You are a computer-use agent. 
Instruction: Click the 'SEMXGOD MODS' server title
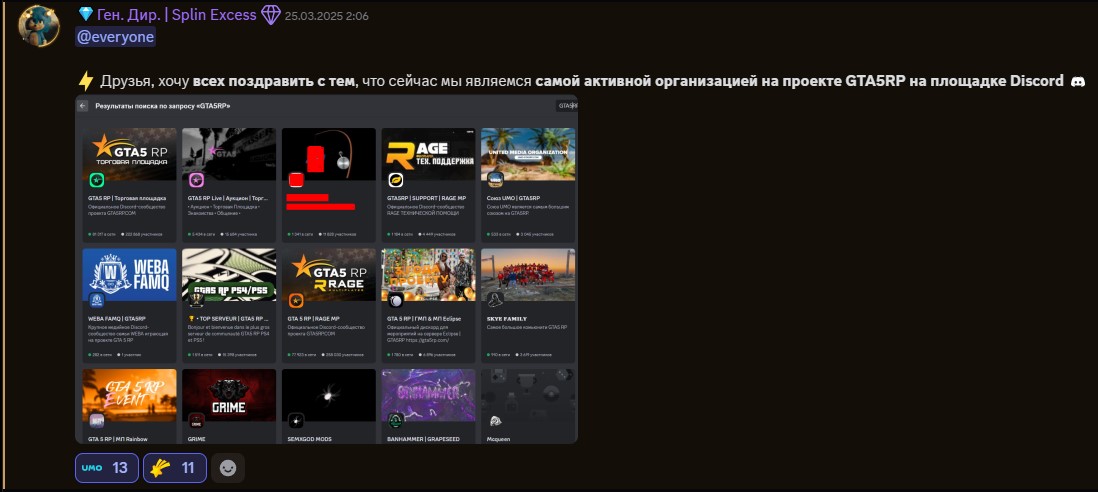click(x=310, y=440)
